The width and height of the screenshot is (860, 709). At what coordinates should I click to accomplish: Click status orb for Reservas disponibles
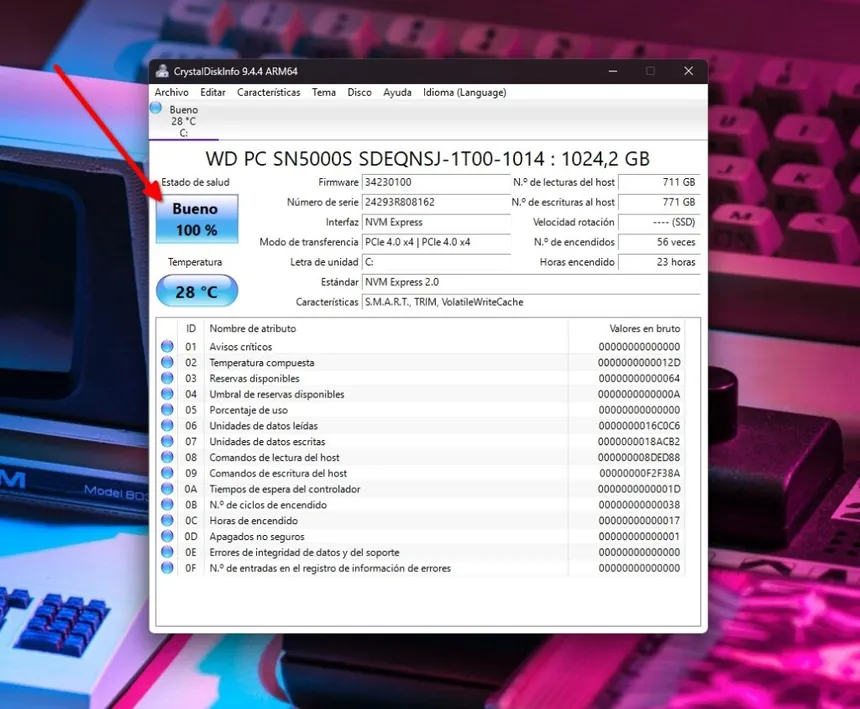(x=167, y=378)
